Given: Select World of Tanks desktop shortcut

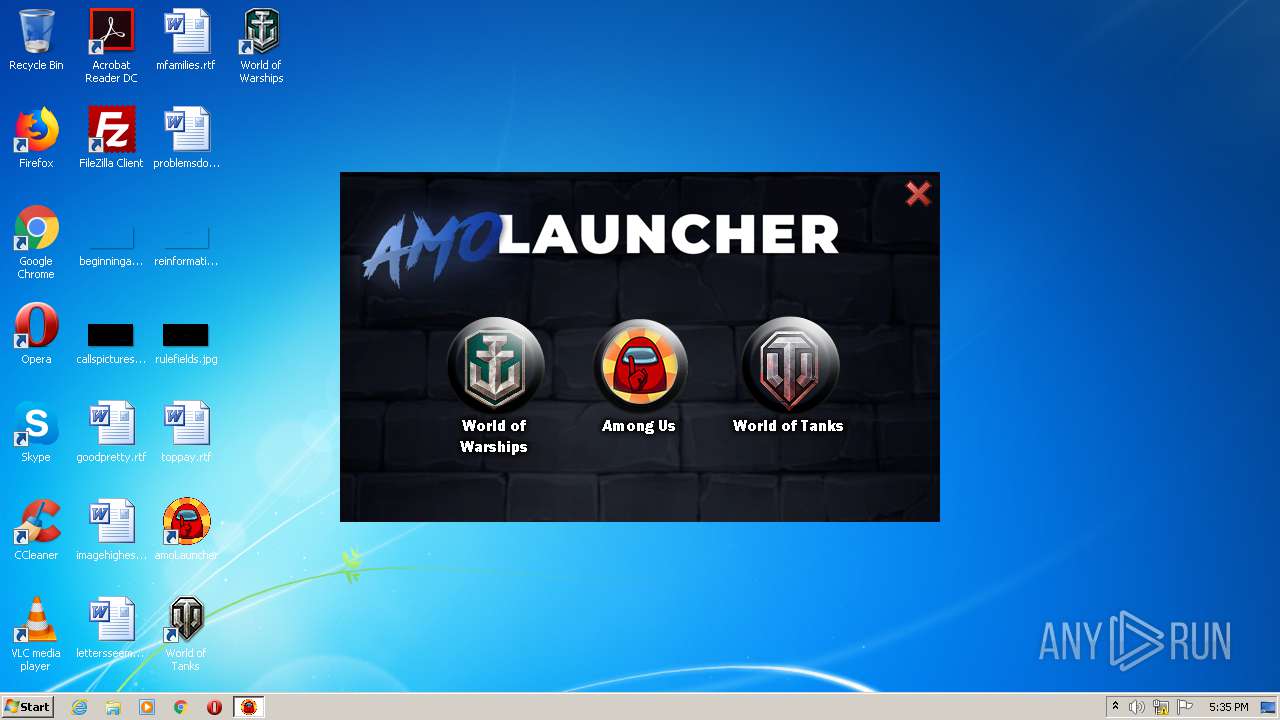Looking at the screenshot, I should [x=186, y=634].
